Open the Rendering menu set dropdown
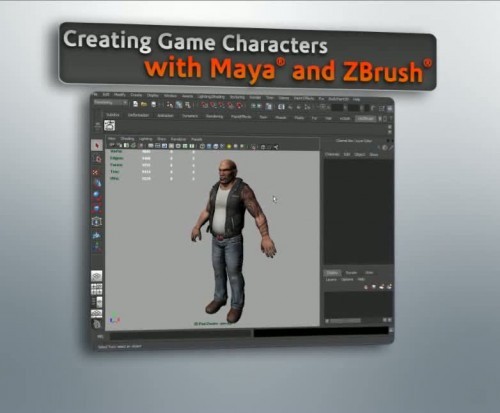The image size is (500, 413). pyautogui.click(x=111, y=103)
